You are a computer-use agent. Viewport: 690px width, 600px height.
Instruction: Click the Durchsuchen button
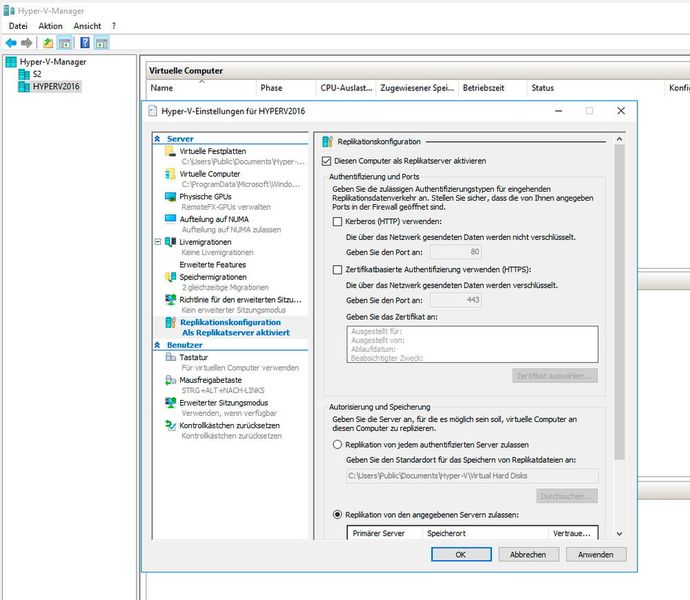[567, 496]
